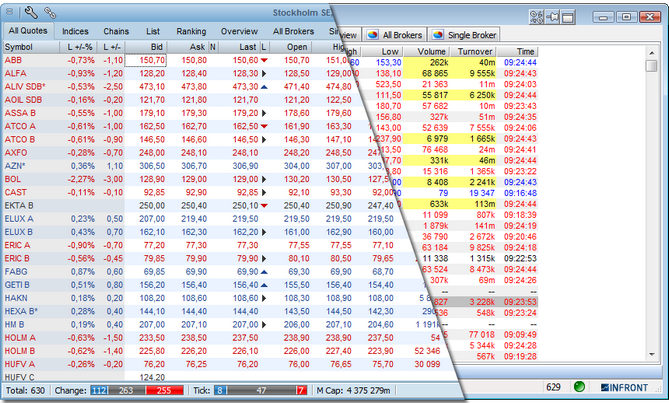Click the window grip menu icon
Image resolution: width=669 pixels, height=403 pixels.
(x=9, y=12)
